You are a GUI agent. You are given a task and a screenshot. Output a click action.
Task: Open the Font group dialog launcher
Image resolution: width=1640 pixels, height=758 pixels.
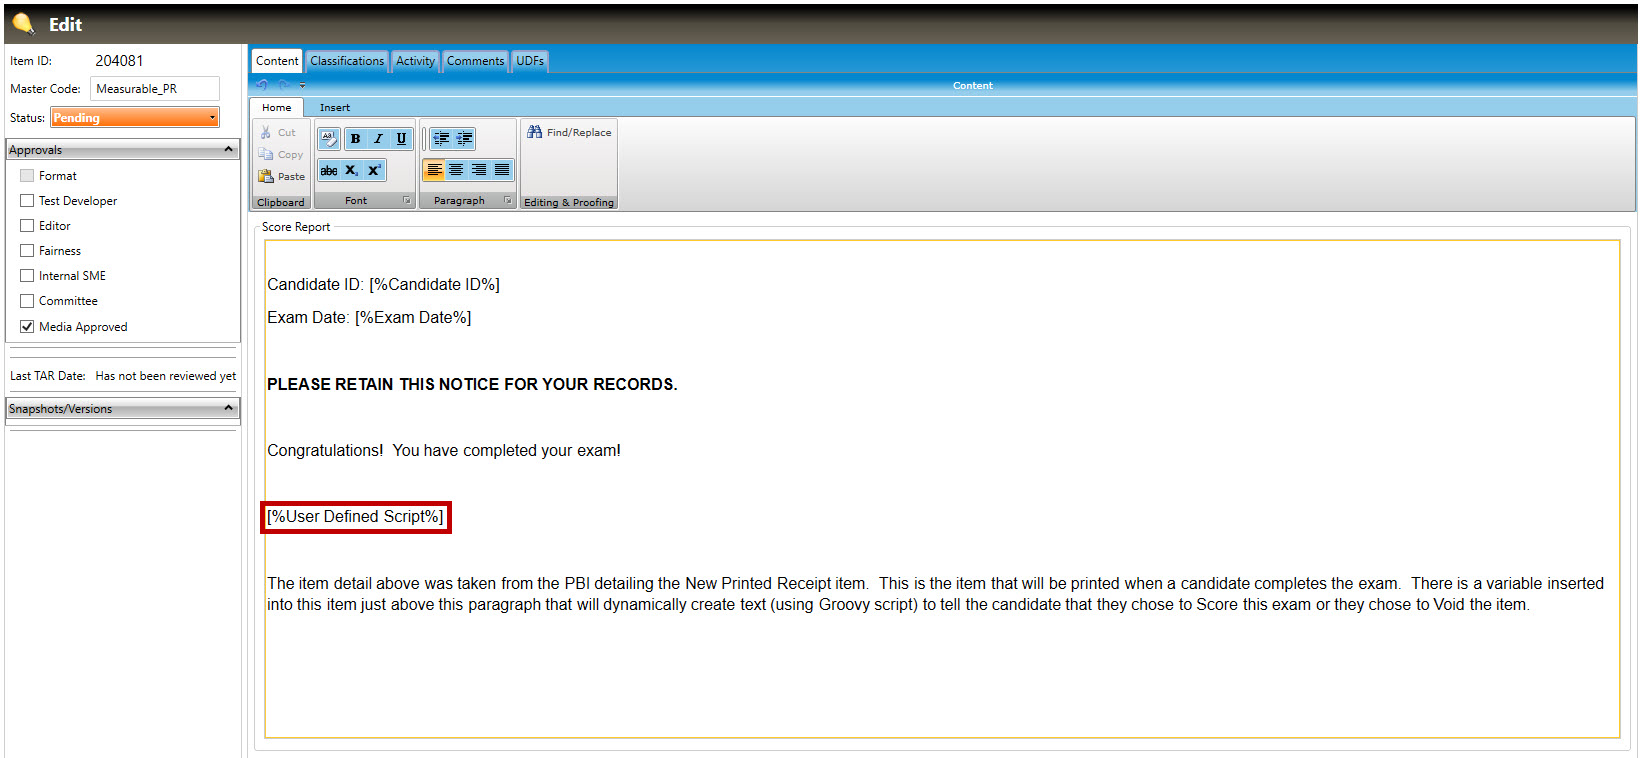pyautogui.click(x=407, y=201)
